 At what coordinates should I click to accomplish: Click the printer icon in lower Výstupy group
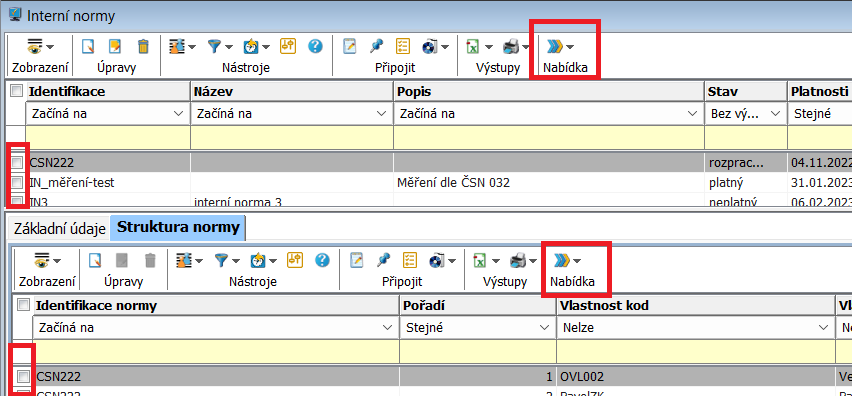517,261
